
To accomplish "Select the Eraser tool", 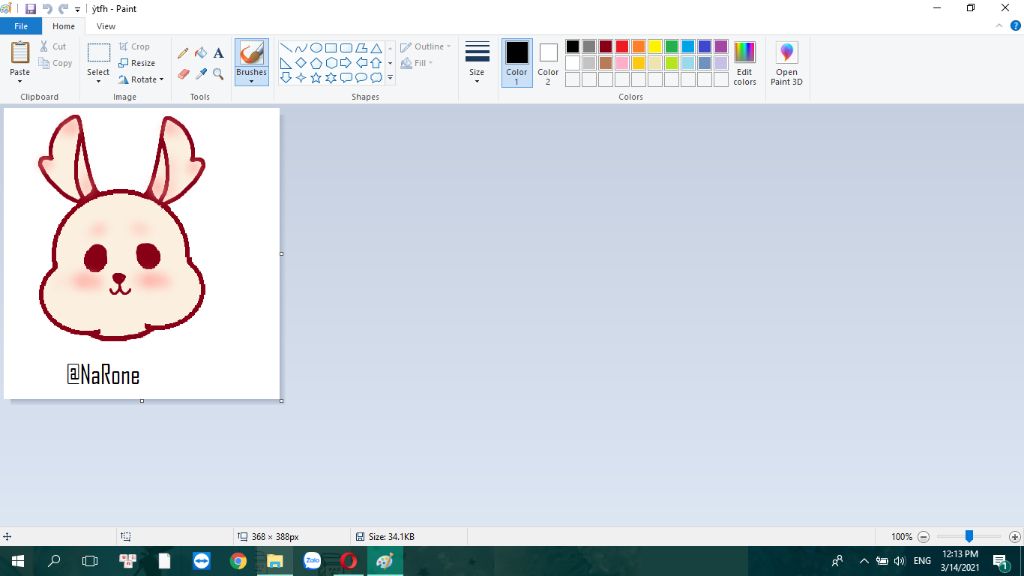I will tap(183, 74).
